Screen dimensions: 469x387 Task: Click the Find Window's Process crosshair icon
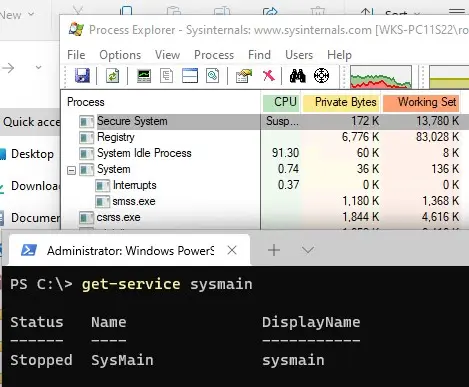[321, 76]
